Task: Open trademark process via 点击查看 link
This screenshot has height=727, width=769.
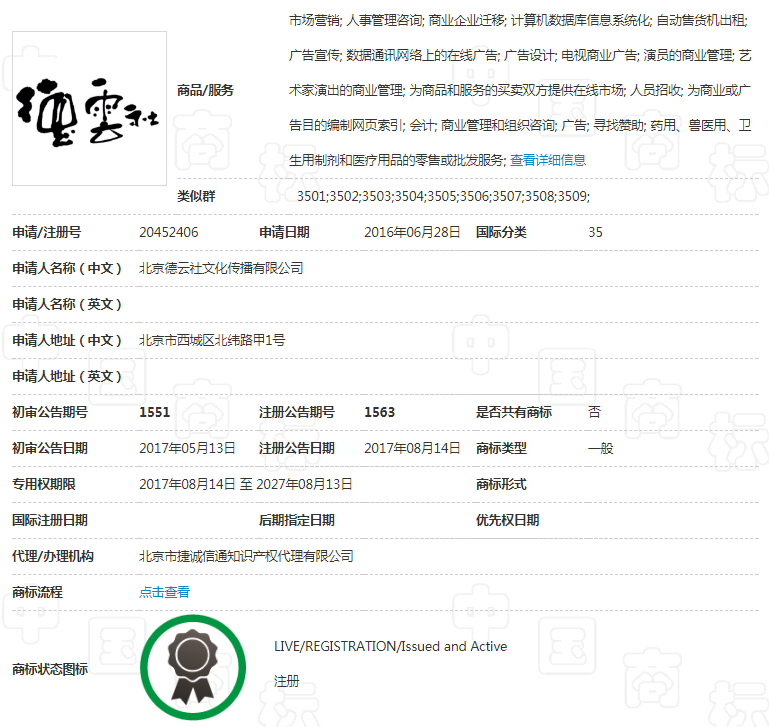Action: click(x=164, y=592)
